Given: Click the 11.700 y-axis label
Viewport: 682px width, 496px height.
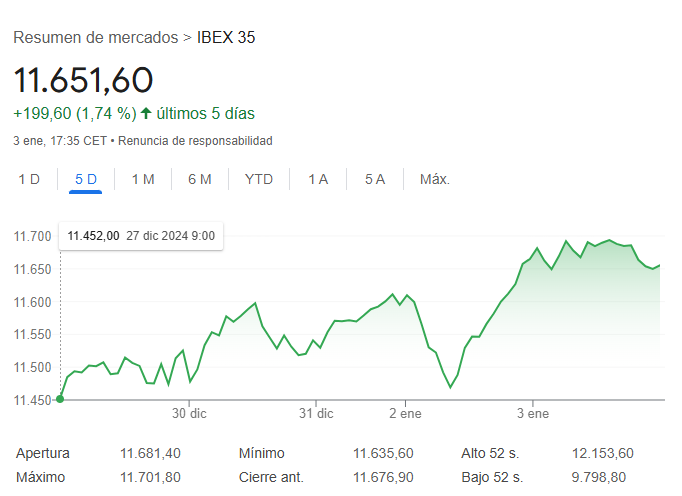Looking at the screenshot, I should (x=32, y=237).
